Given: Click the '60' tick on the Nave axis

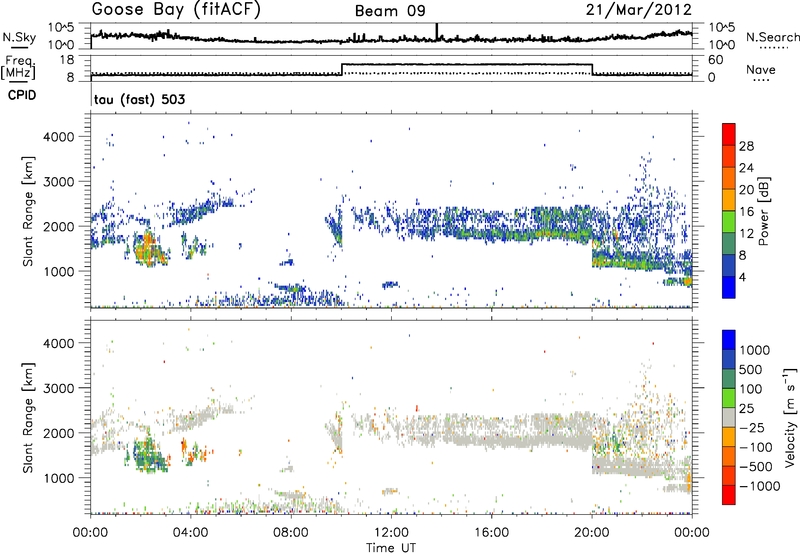Looking at the screenshot, I should (x=716, y=60).
